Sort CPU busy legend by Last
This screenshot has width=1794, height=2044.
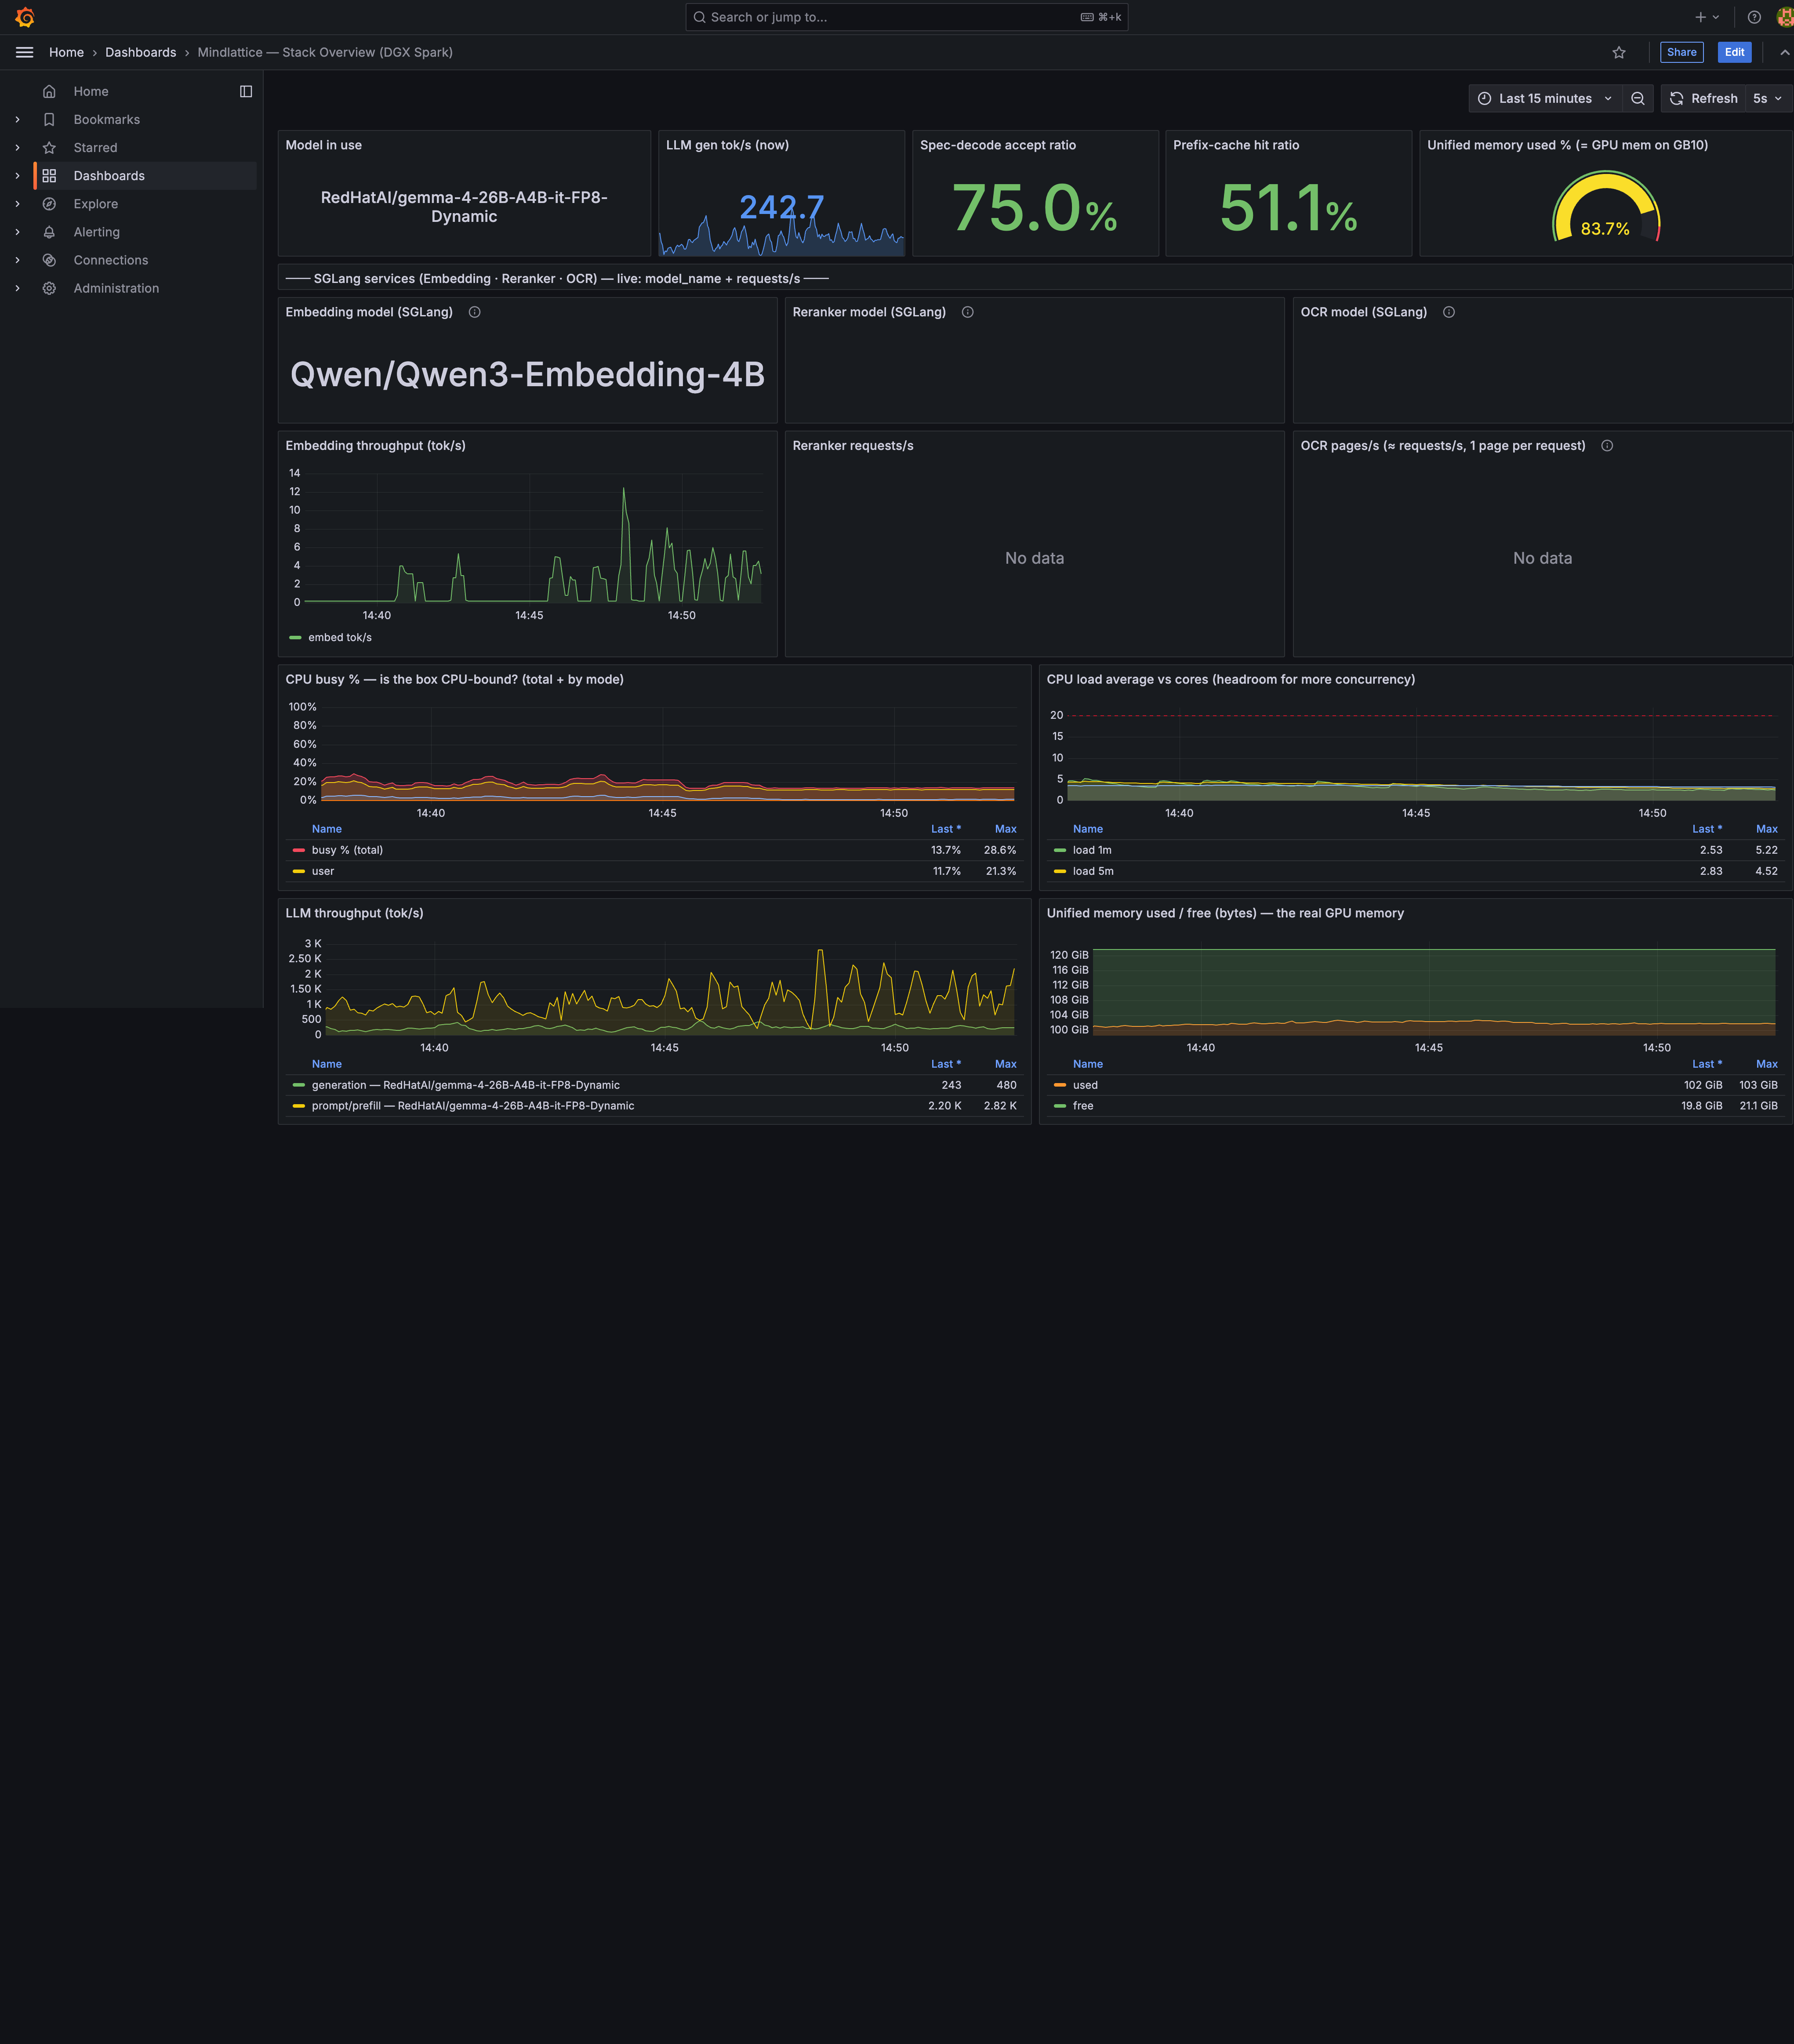[x=945, y=829]
